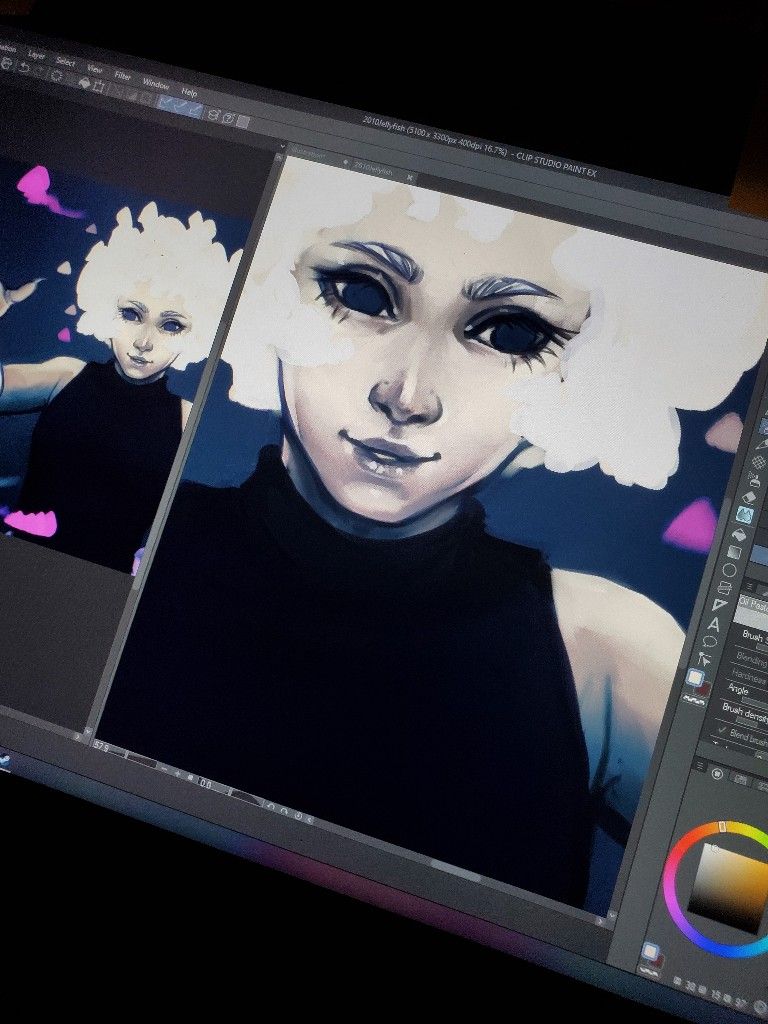This screenshot has width=768, height=1024.
Task: Select the Frame border tool
Action: pos(724,588)
